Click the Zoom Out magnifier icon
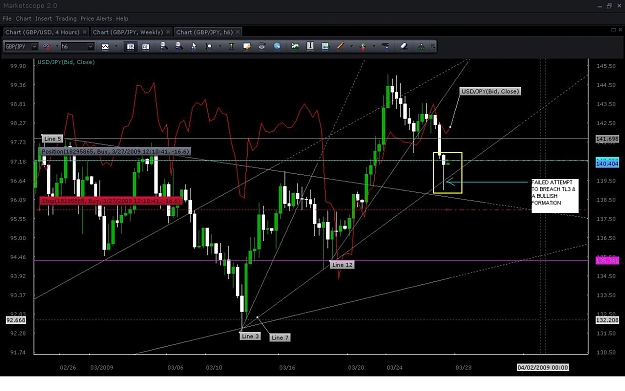625x391 pixels. [179, 46]
